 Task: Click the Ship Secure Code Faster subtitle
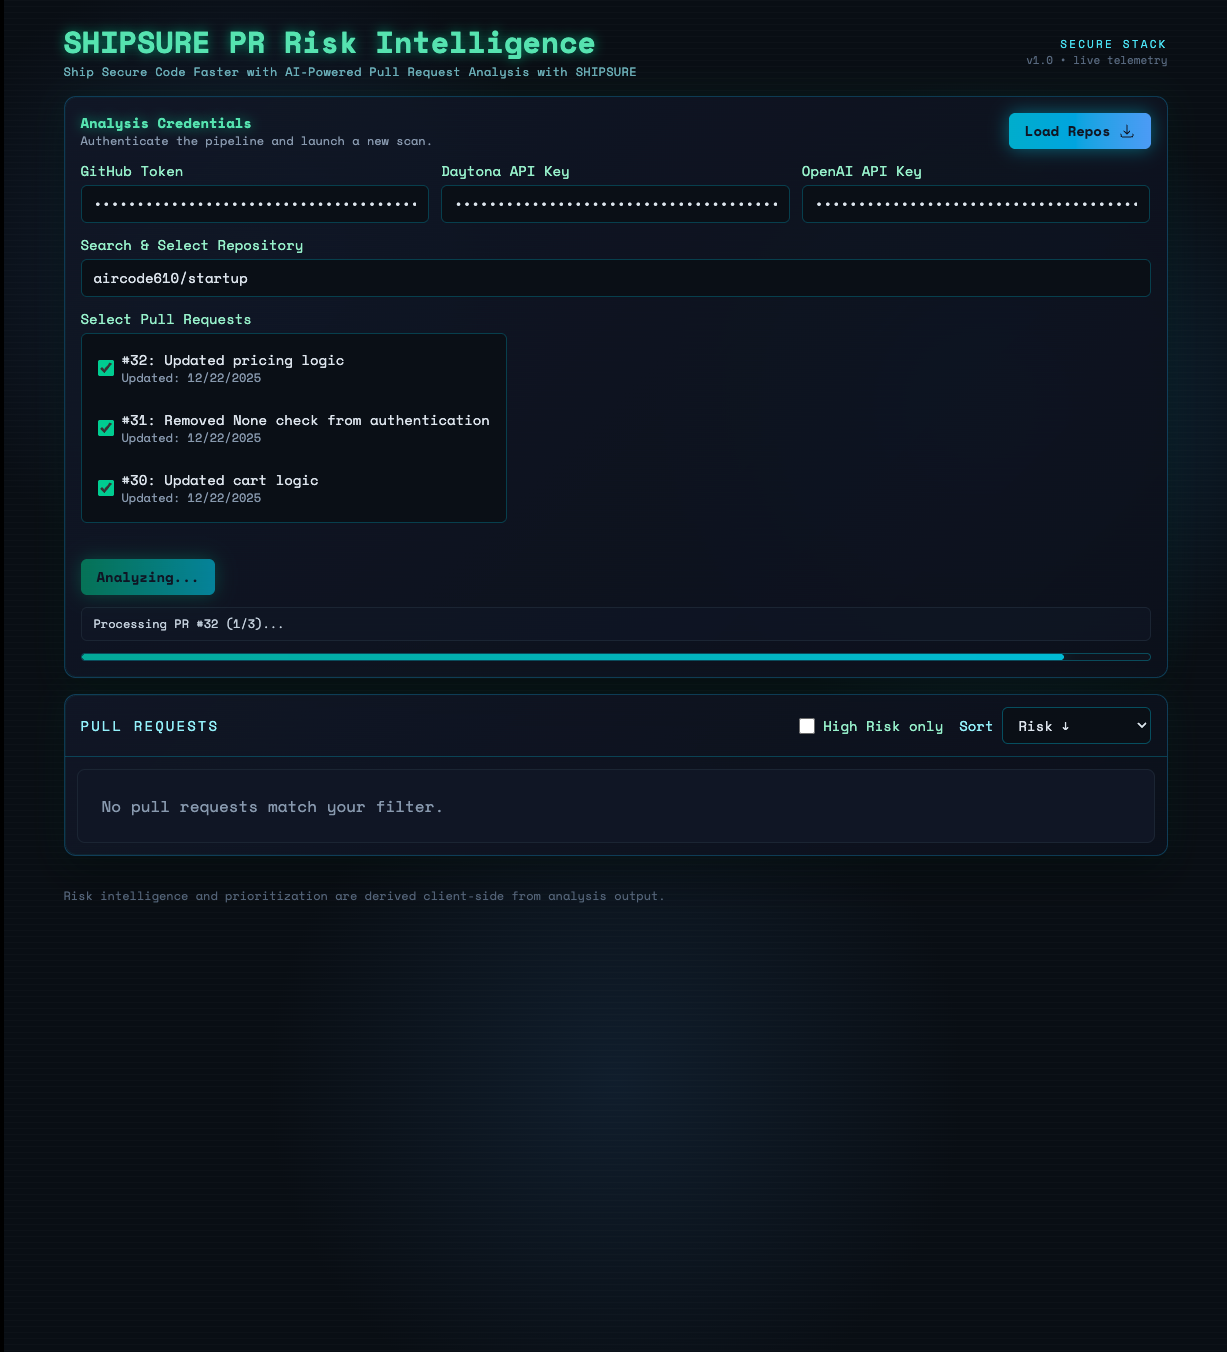[x=350, y=72]
